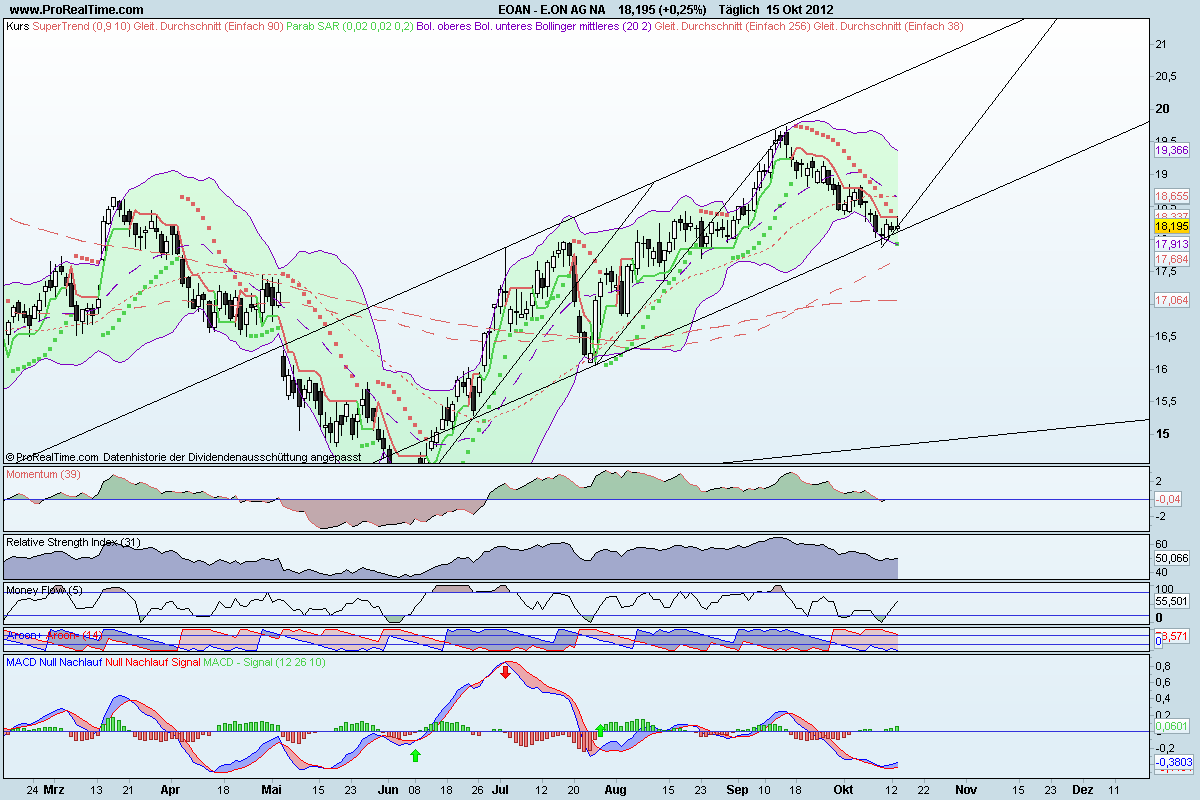Click the price label 18,655
The width and height of the screenshot is (1200, 800).
tap(1171, 196)
